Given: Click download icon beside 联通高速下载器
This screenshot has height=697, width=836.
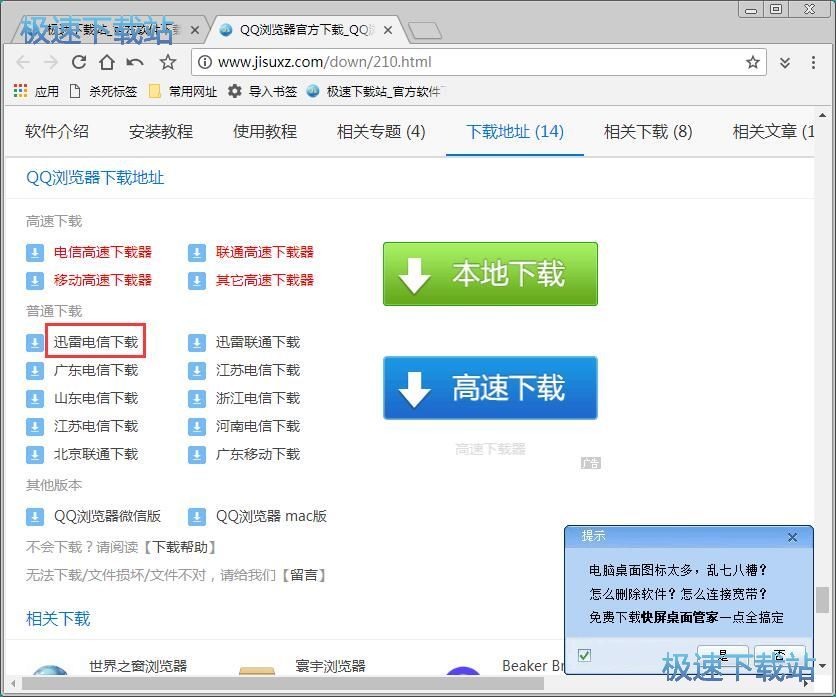Looking at the screenshot, I should click(197, 252).
